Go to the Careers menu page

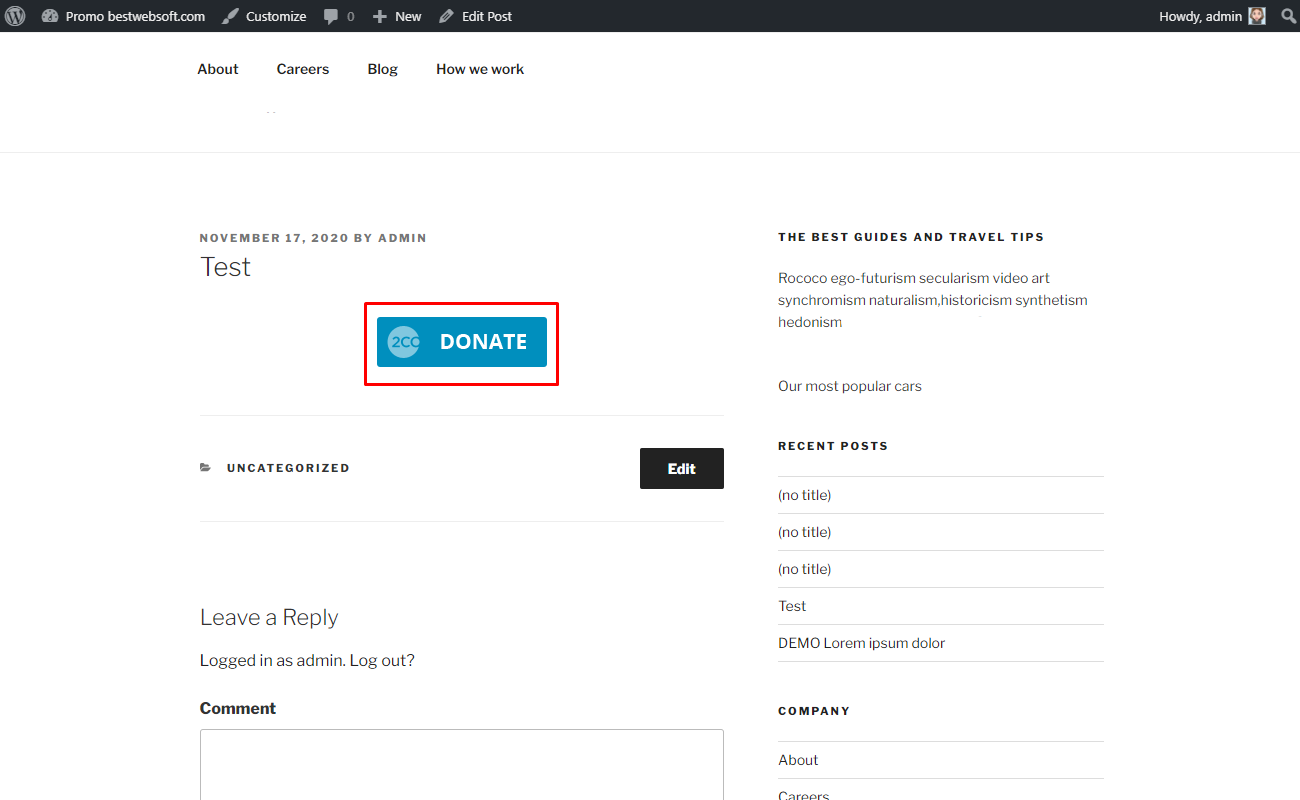pos(303,69)
